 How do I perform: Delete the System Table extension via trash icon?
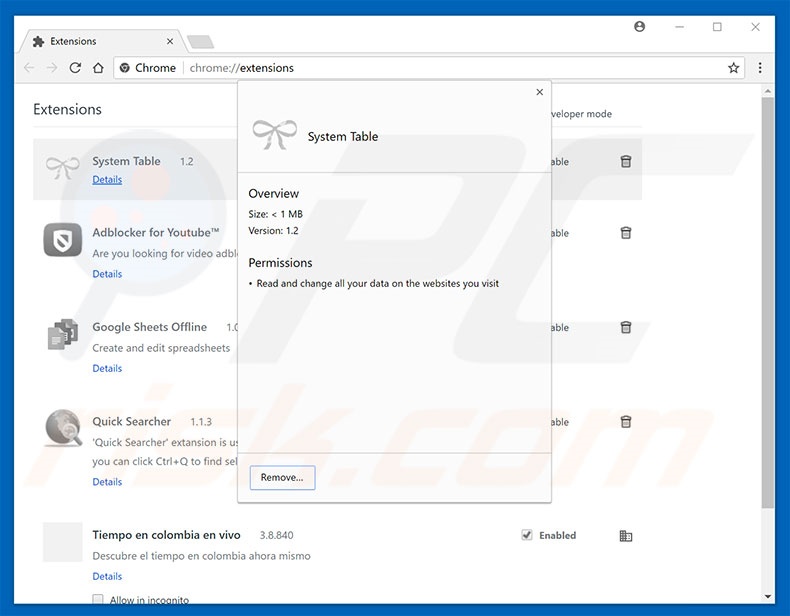(626, 161)
